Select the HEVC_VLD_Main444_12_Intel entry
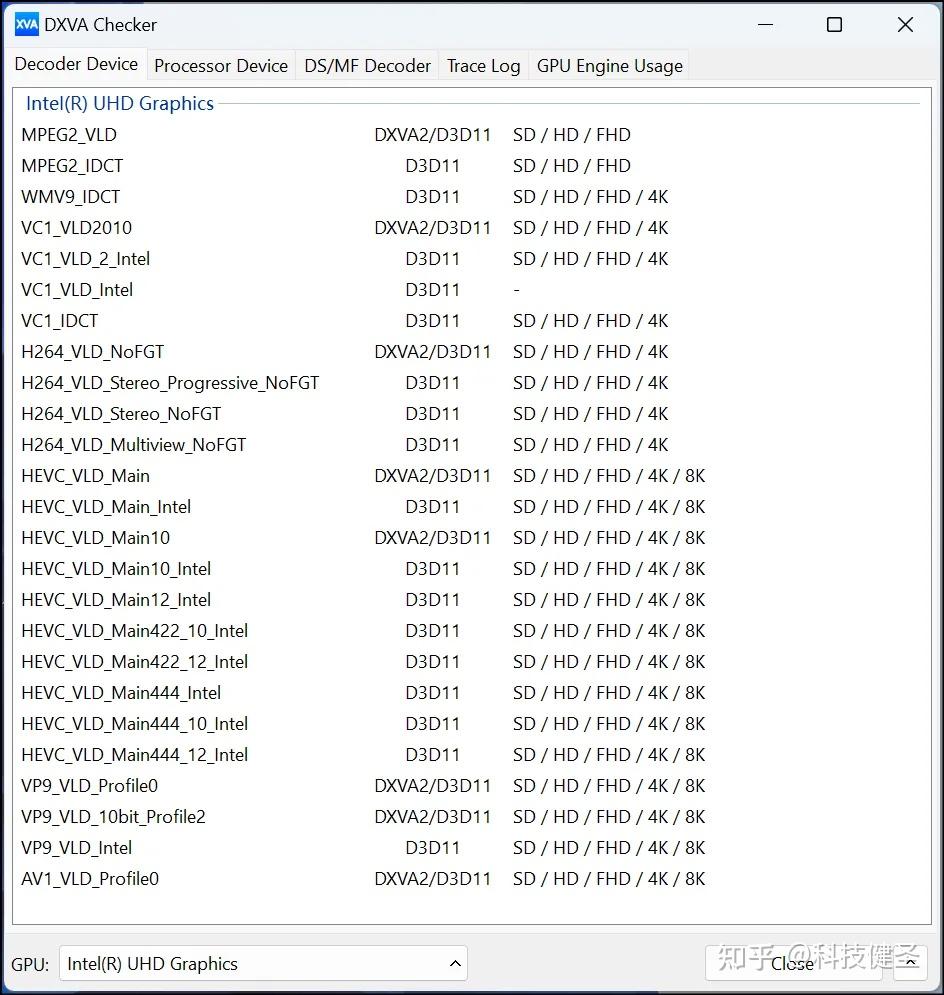Screen dimensions: 944x995 click(134, 754)
